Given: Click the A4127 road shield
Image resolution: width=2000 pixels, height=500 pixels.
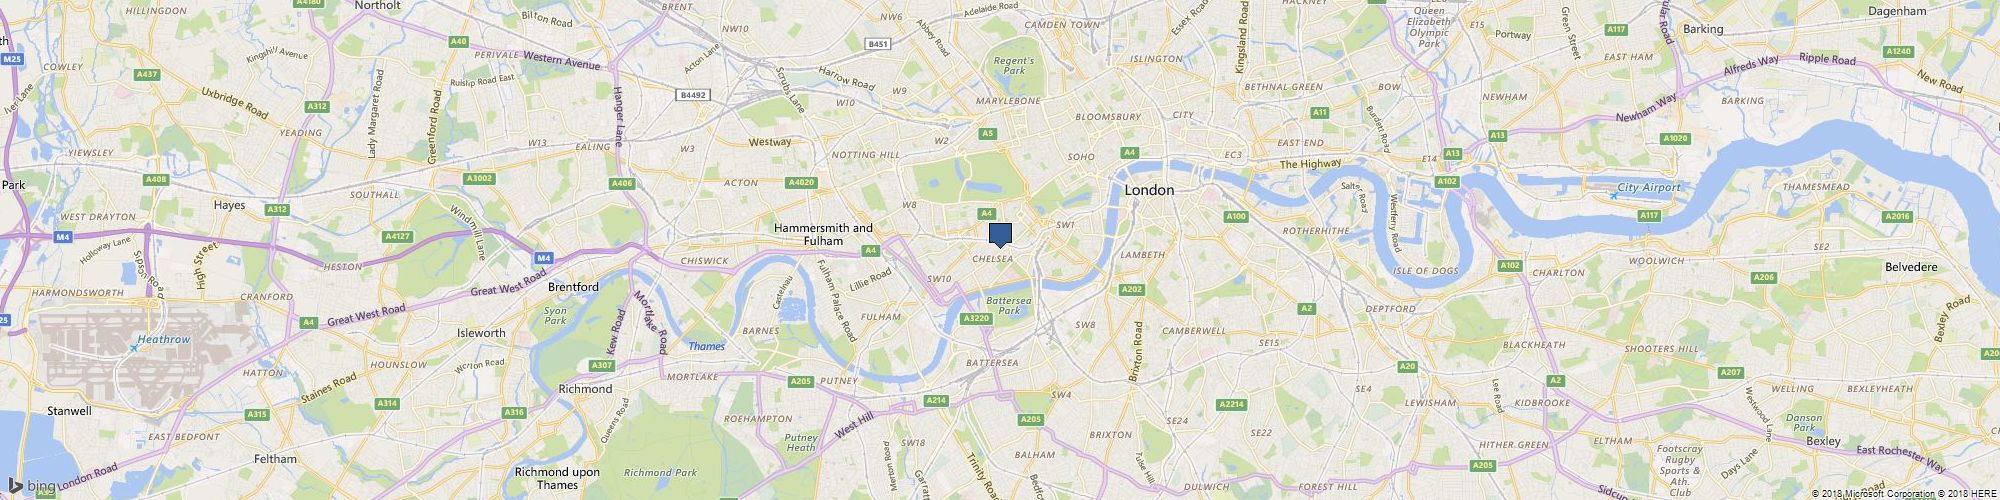Looking at the screenshot, I should click(397, 237).
